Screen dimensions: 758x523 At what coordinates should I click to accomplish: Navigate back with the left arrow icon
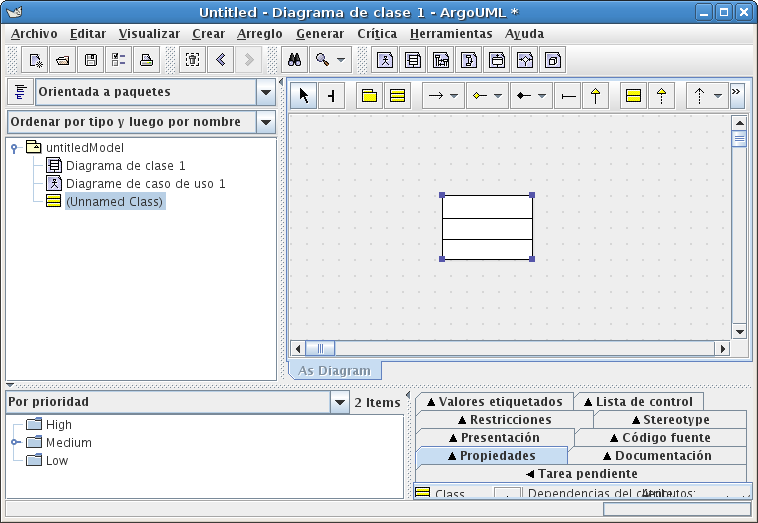[x=220, y=60]
